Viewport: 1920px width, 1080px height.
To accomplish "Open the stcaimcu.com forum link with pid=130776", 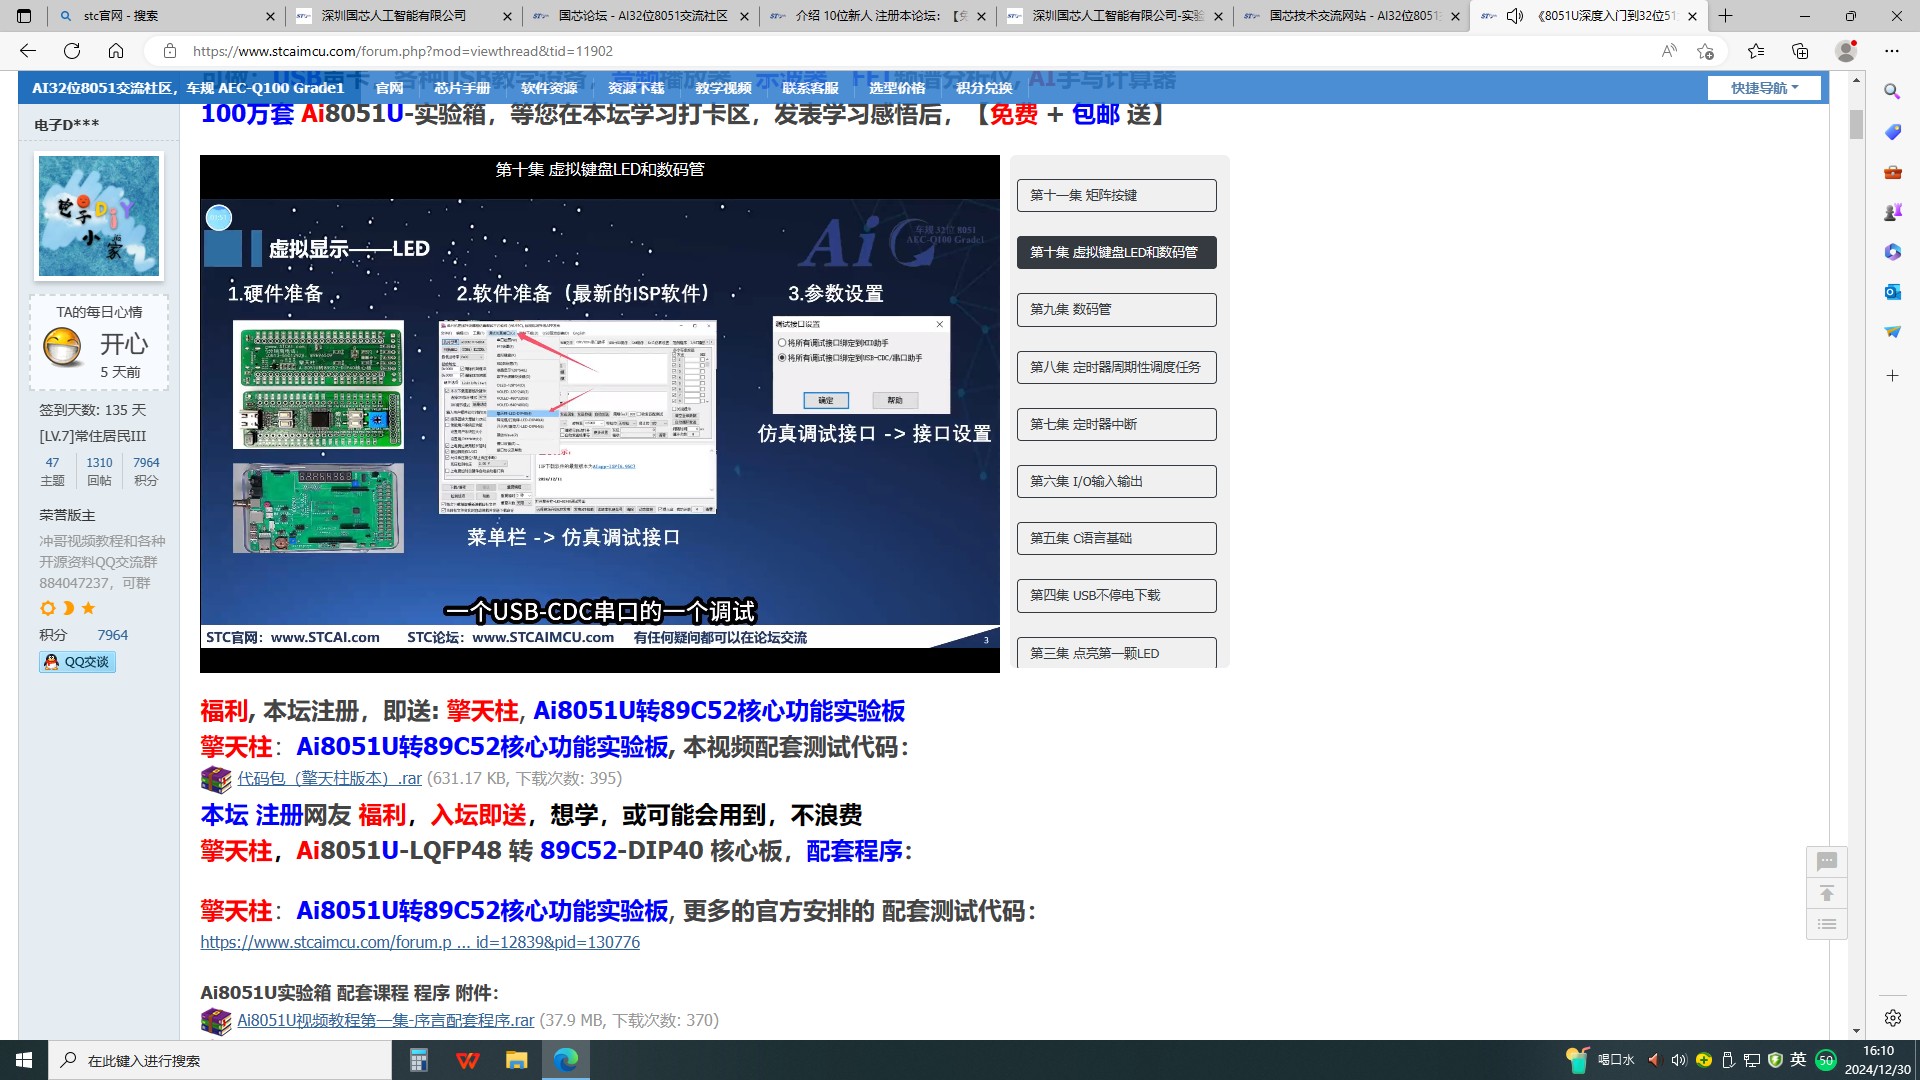I will 420,942.
